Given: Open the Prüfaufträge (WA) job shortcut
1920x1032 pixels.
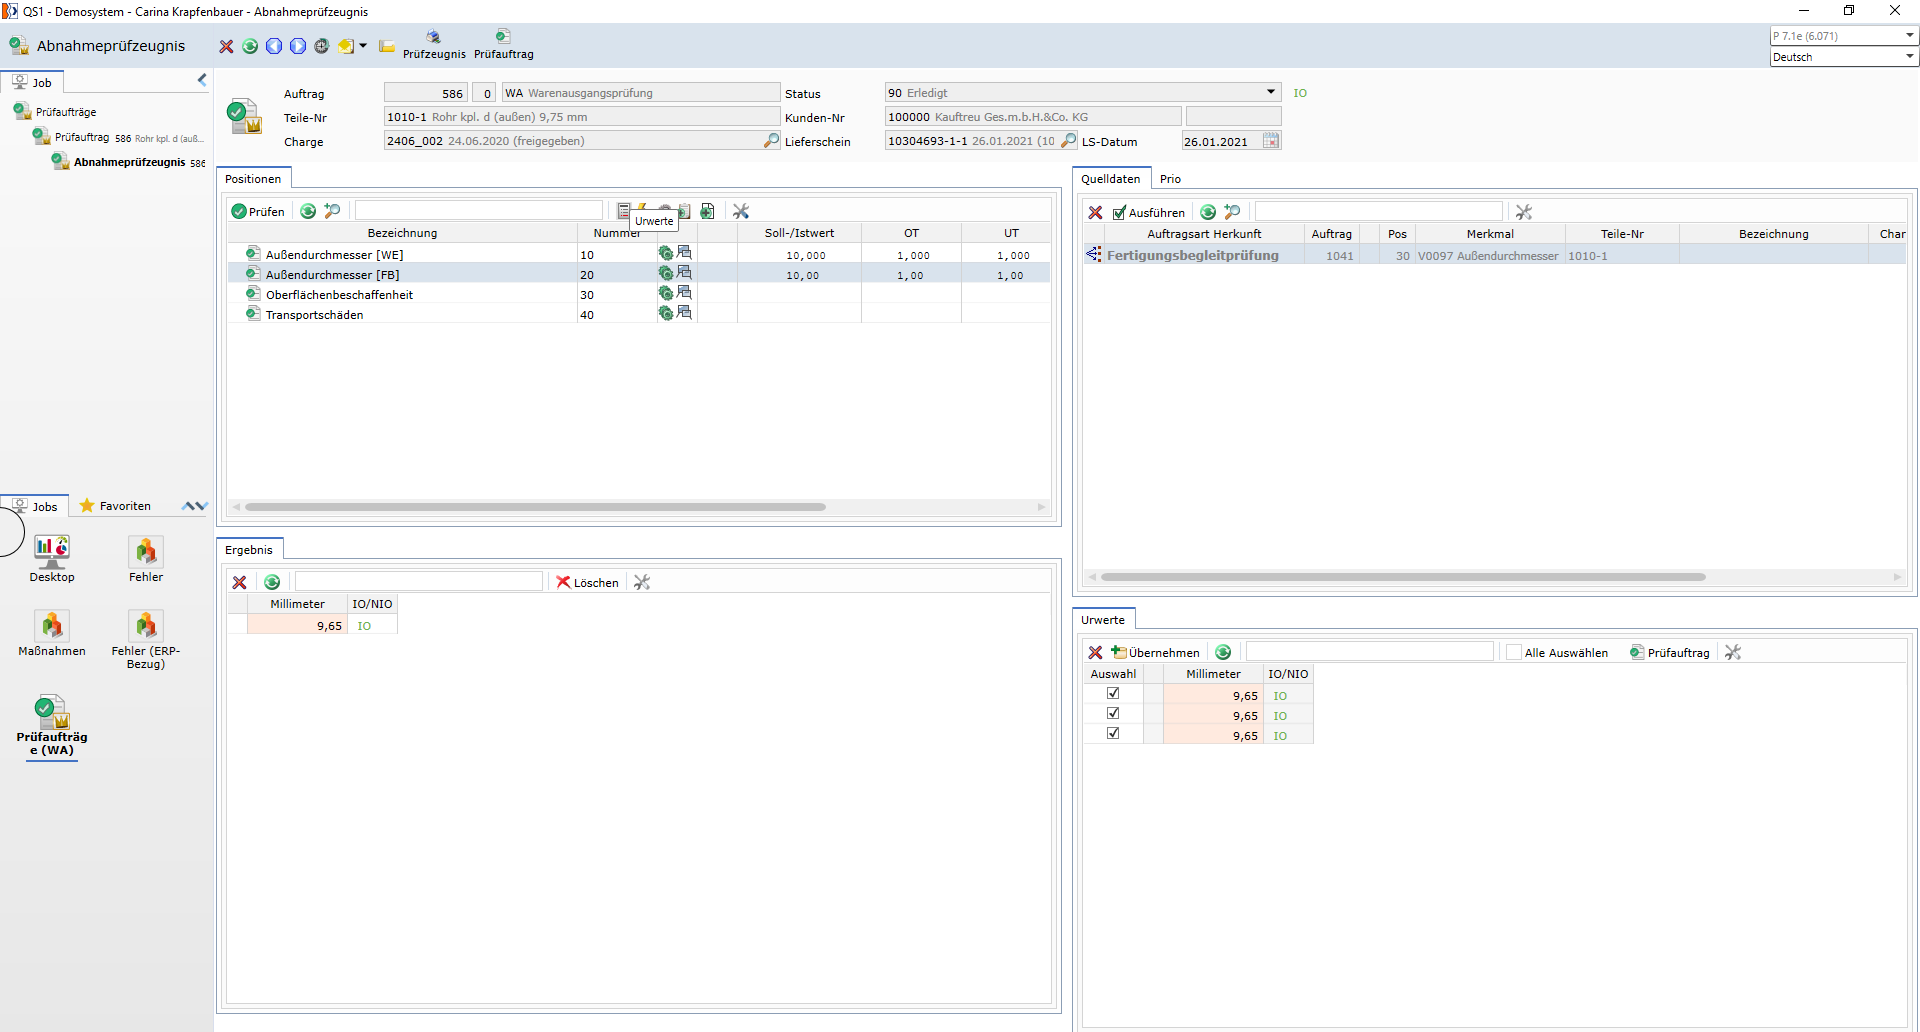Looking at the screenshot, I should pyautogui.click(x=52, y=726).
